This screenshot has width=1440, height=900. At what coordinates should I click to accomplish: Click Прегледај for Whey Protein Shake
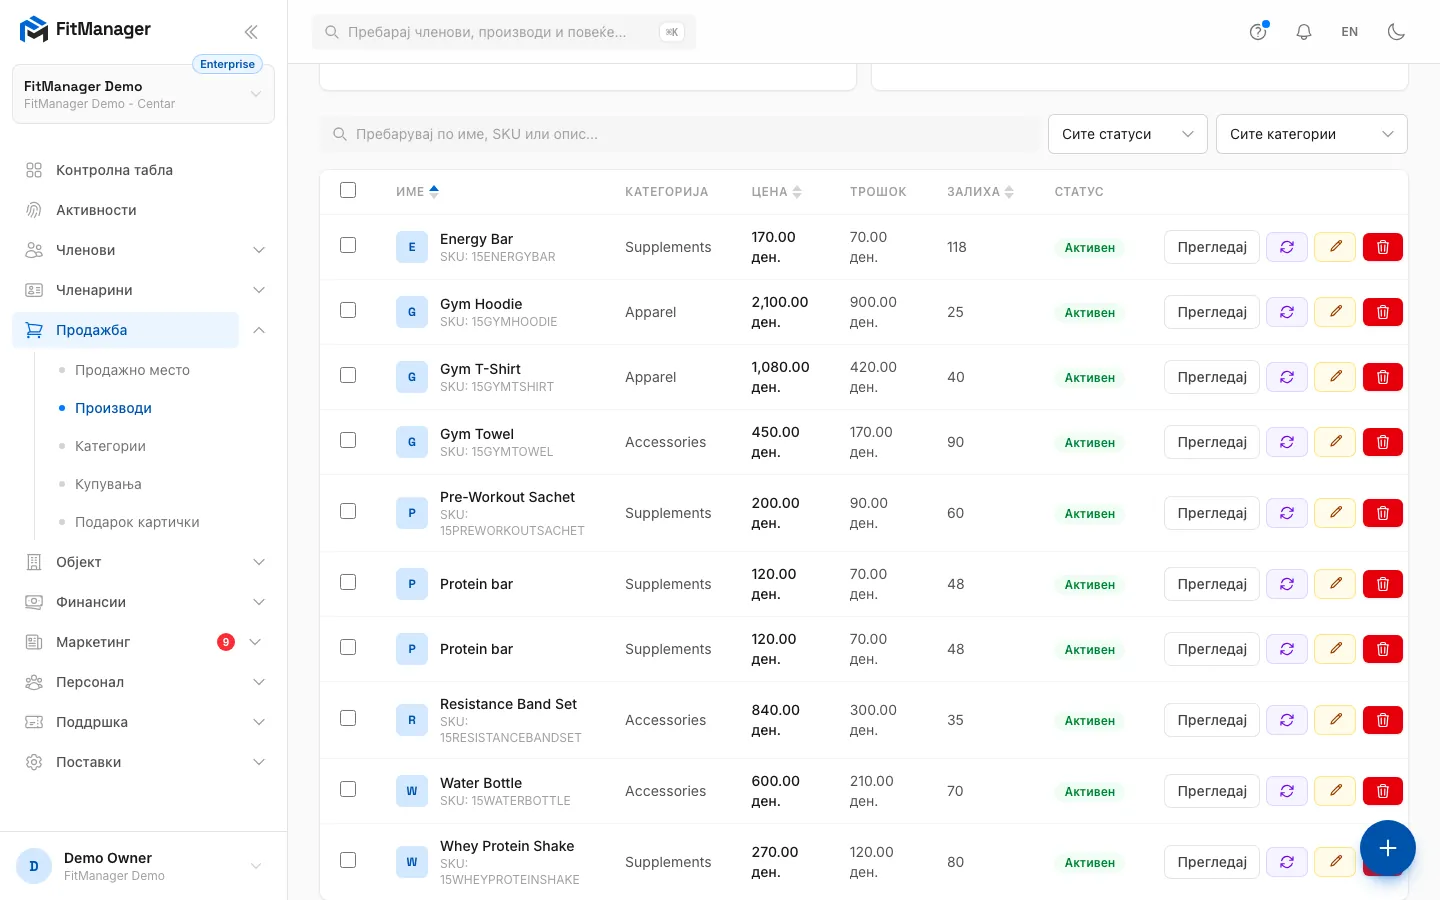point(1212,862)
